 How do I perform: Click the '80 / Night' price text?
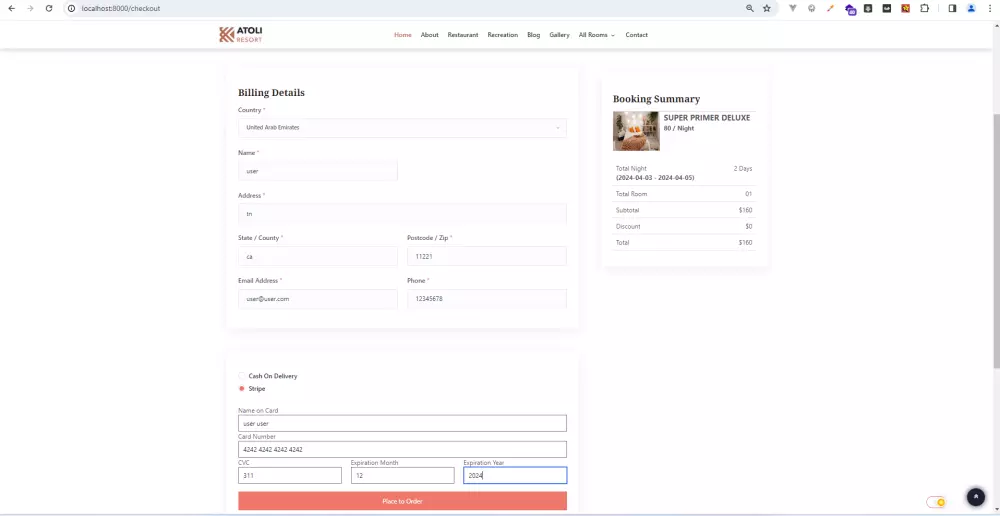pos(679,128)
